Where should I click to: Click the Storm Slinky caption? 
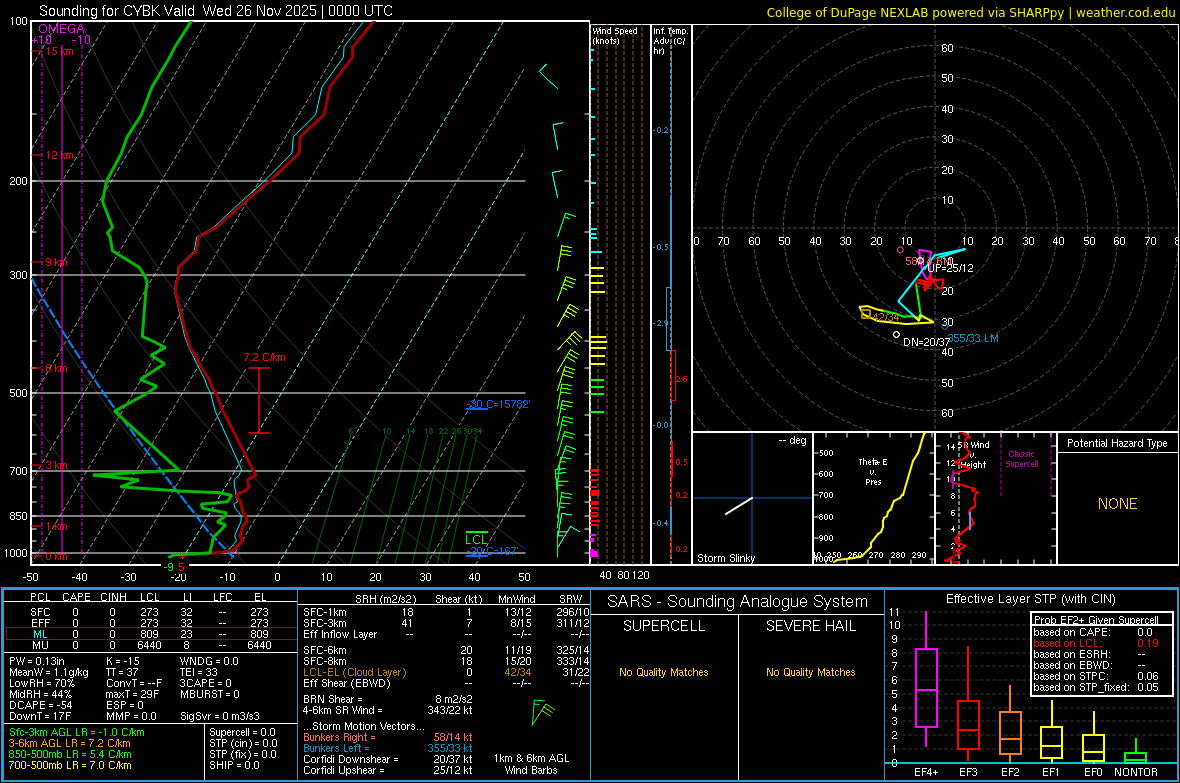pyautogui.click(x=725, y=558)
